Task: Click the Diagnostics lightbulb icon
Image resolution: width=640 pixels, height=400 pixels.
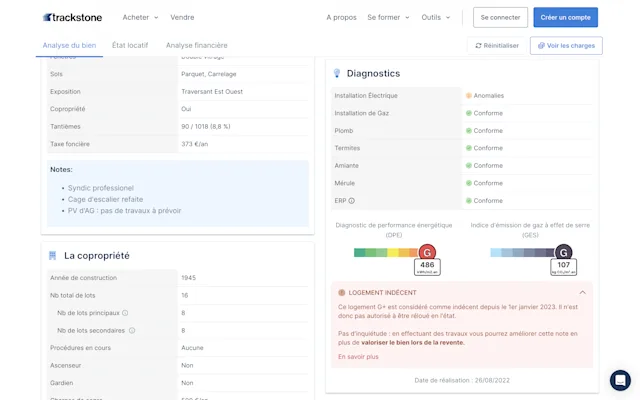Action: pyautogui.click(x=337, y=73)
